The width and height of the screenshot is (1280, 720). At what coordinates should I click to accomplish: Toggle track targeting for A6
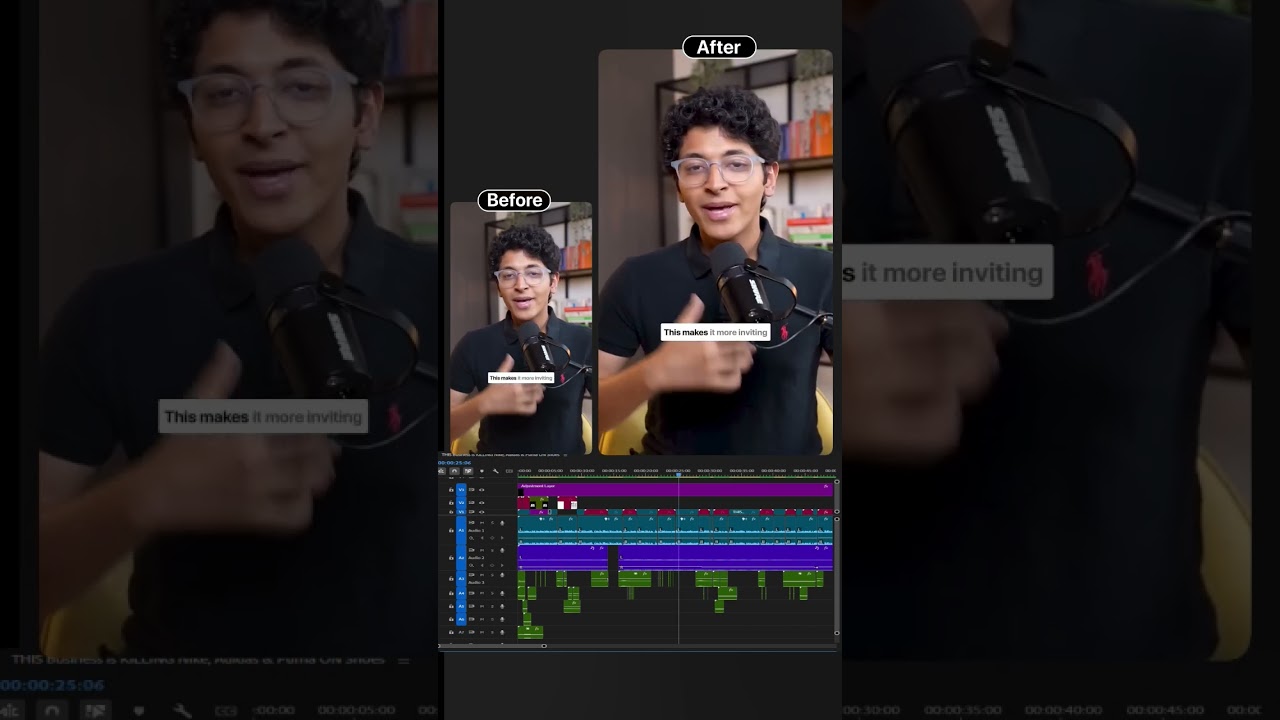[461, 619]
